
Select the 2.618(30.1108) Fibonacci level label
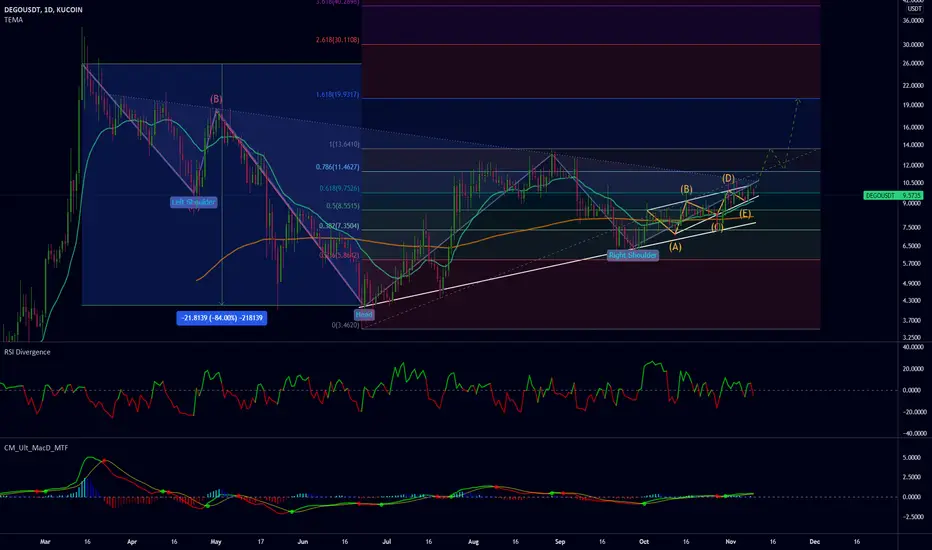point(338,40)
